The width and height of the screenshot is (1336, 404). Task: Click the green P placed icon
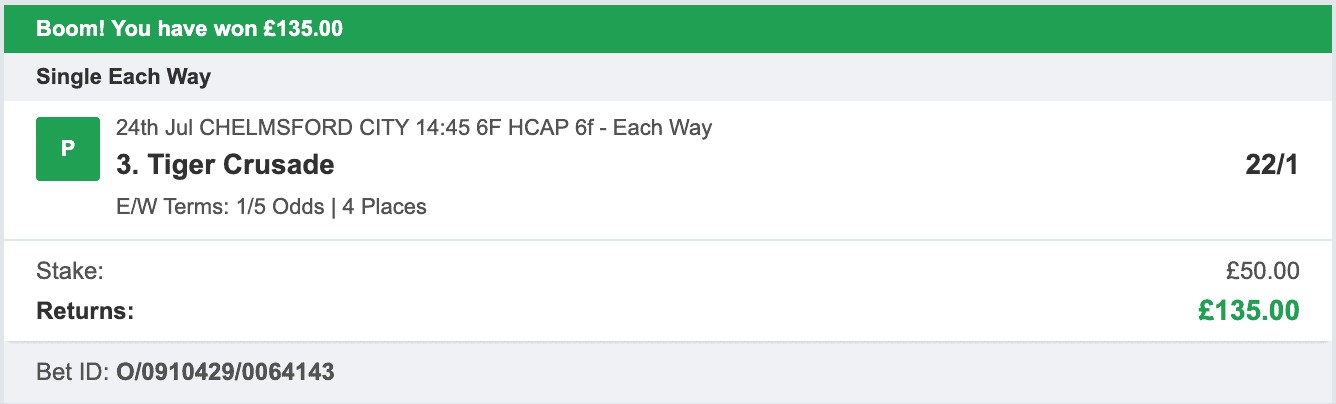pos(68,149)
